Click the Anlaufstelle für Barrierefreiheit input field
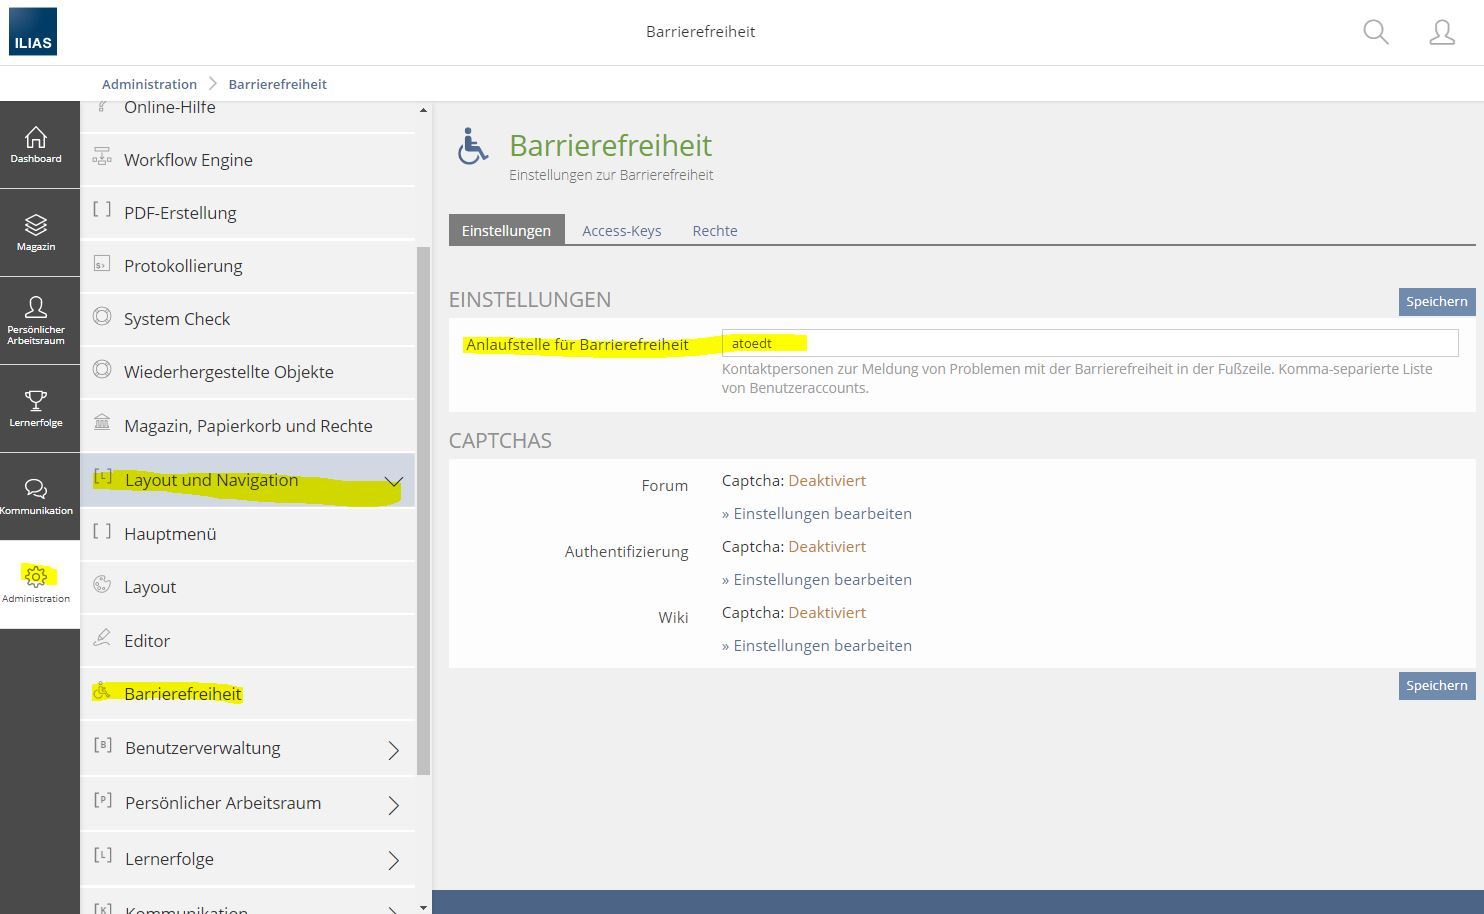 coord(1089,344)
